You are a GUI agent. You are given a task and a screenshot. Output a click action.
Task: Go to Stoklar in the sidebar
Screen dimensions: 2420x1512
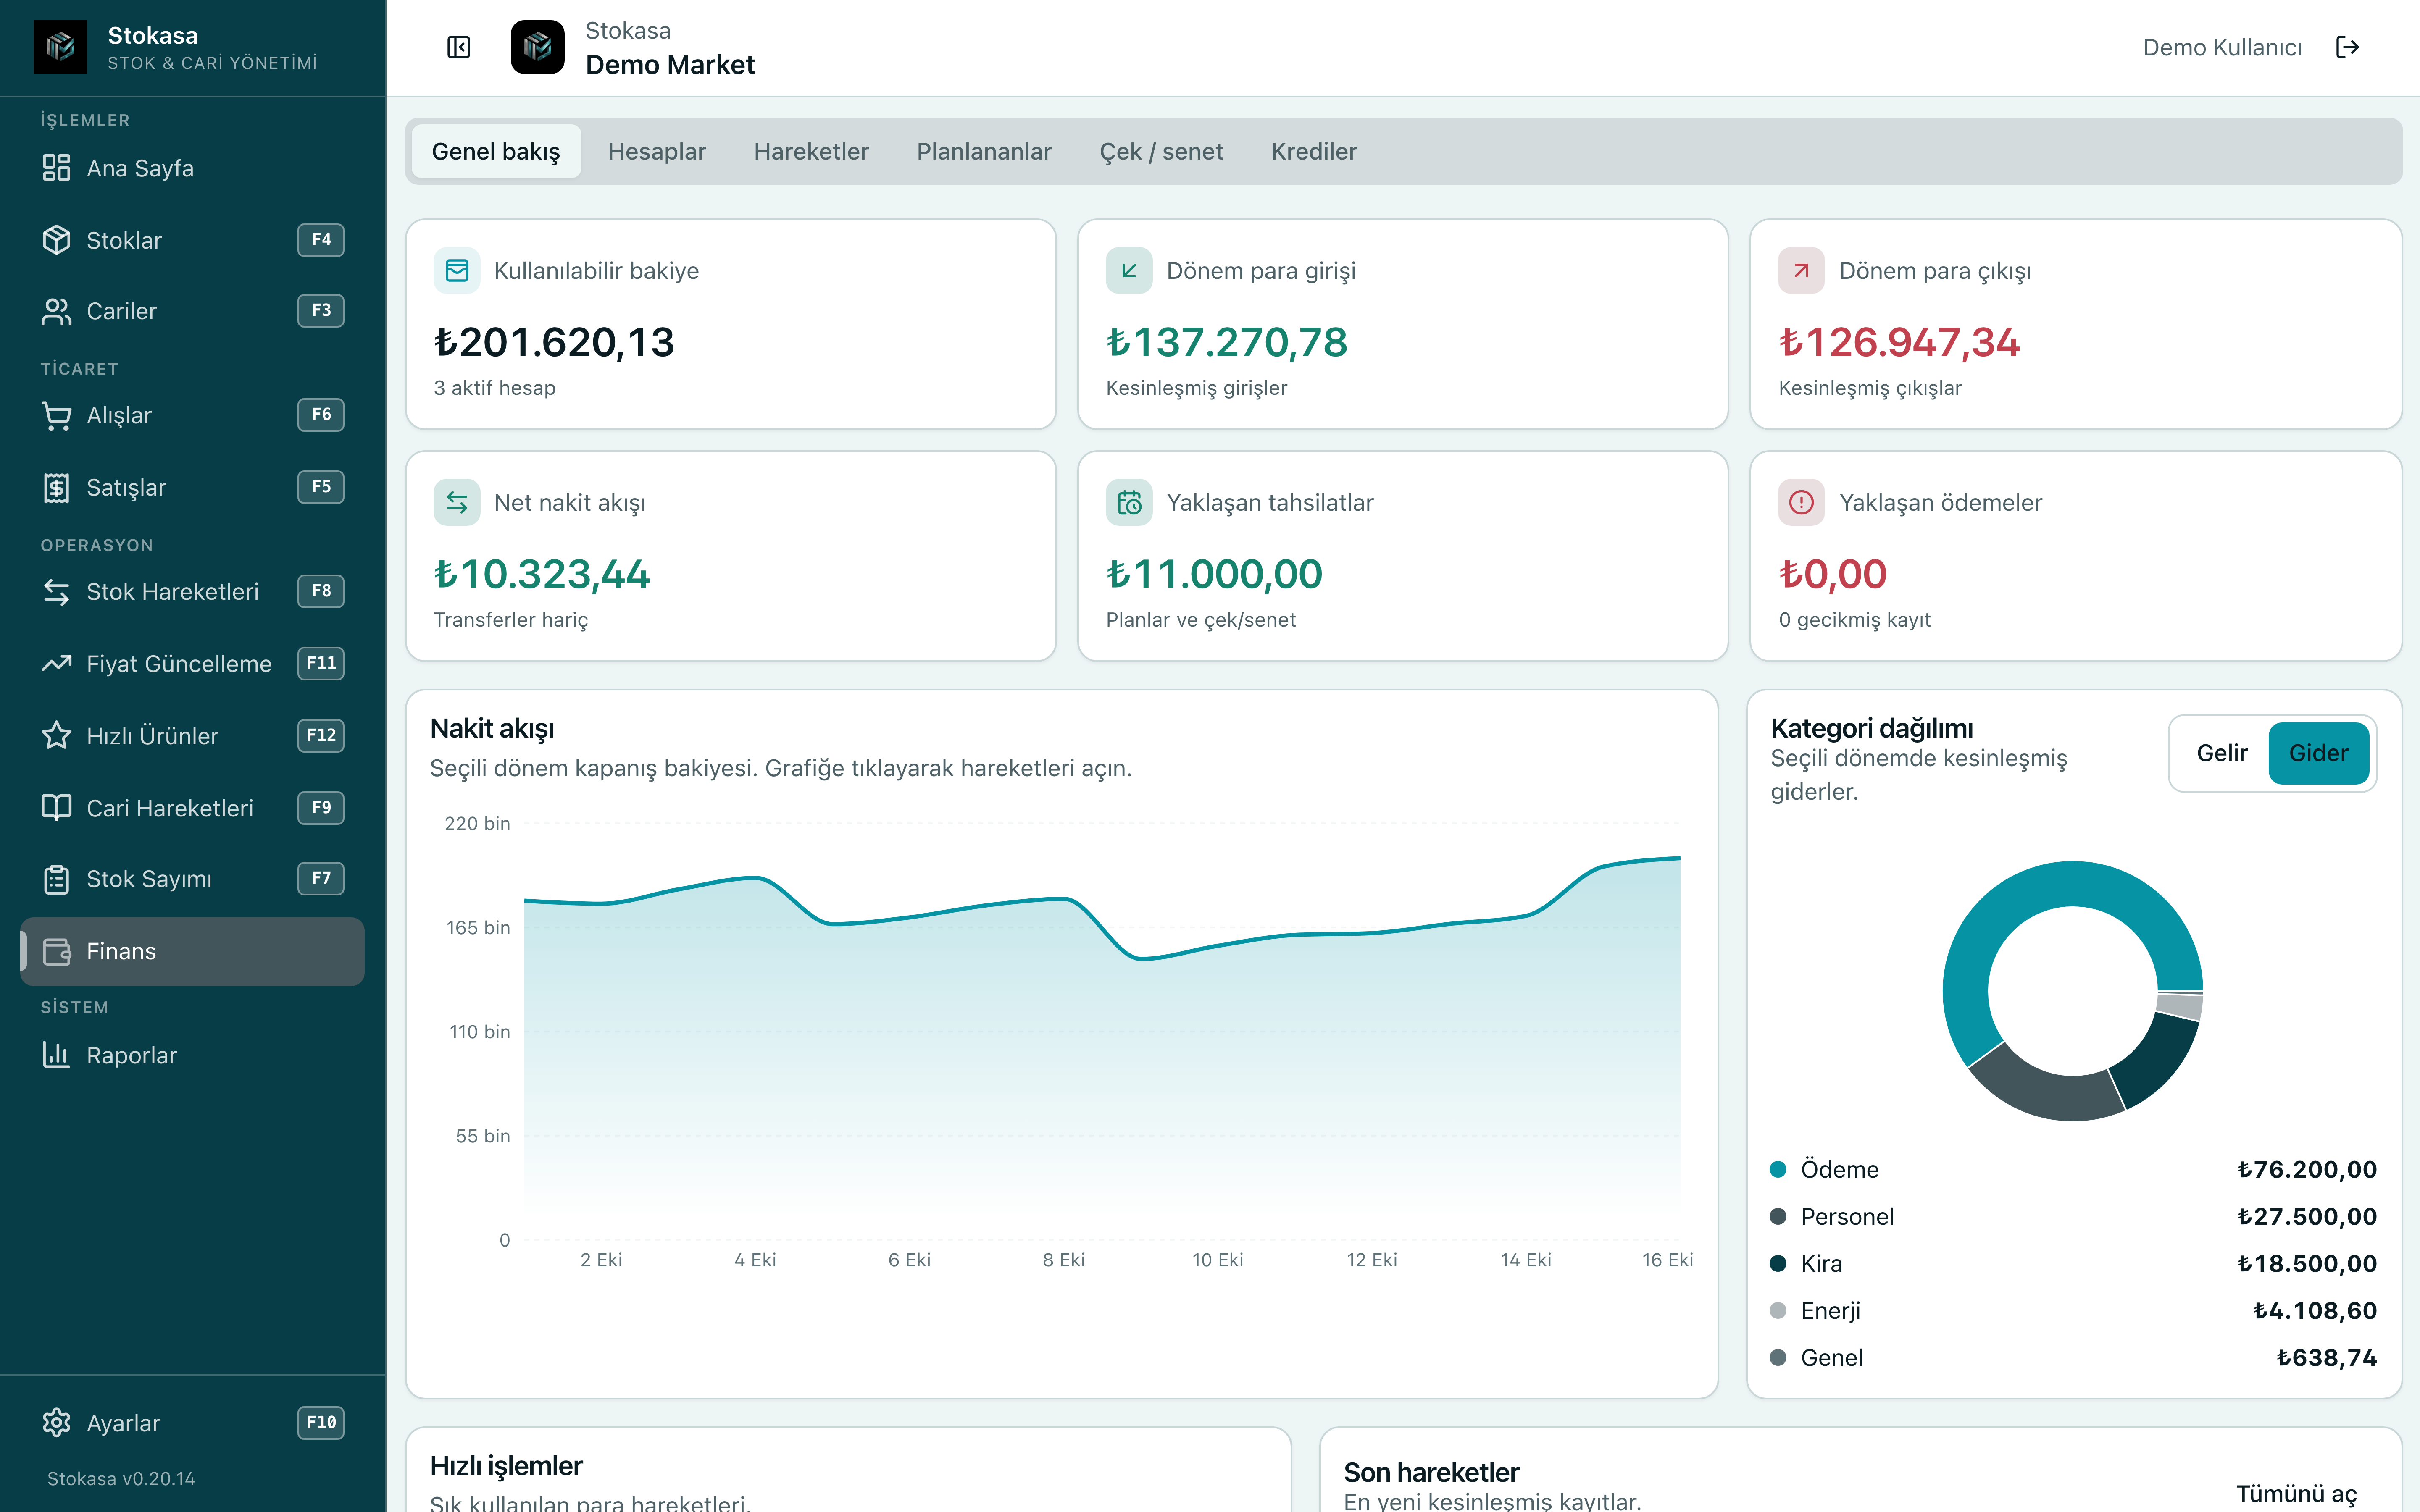coord(192,240)
